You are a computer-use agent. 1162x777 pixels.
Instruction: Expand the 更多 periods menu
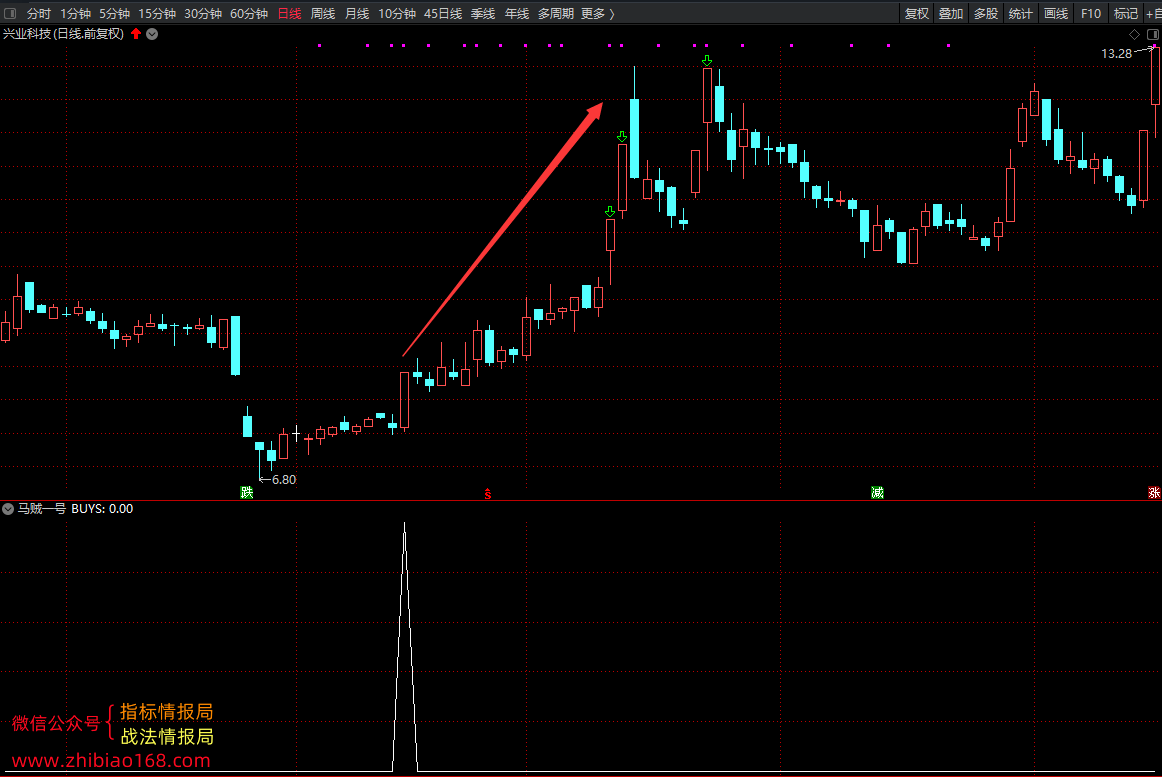click(x=598, y=13)
